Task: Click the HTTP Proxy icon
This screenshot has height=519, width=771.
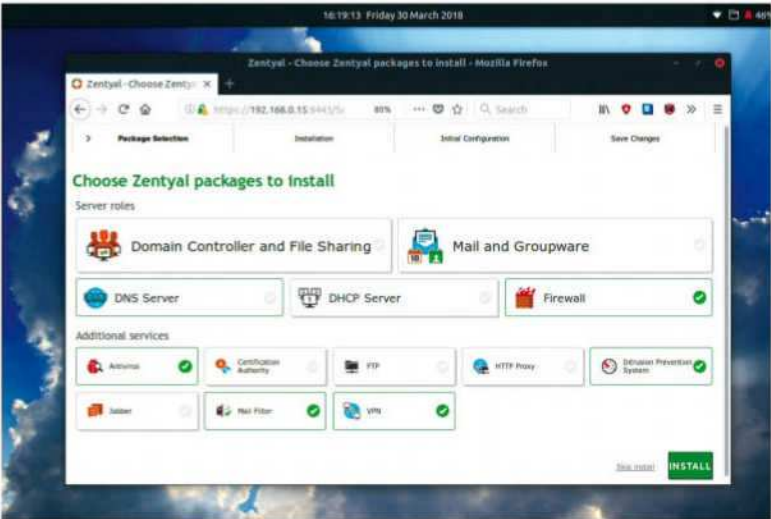Action: click(480, 366)
